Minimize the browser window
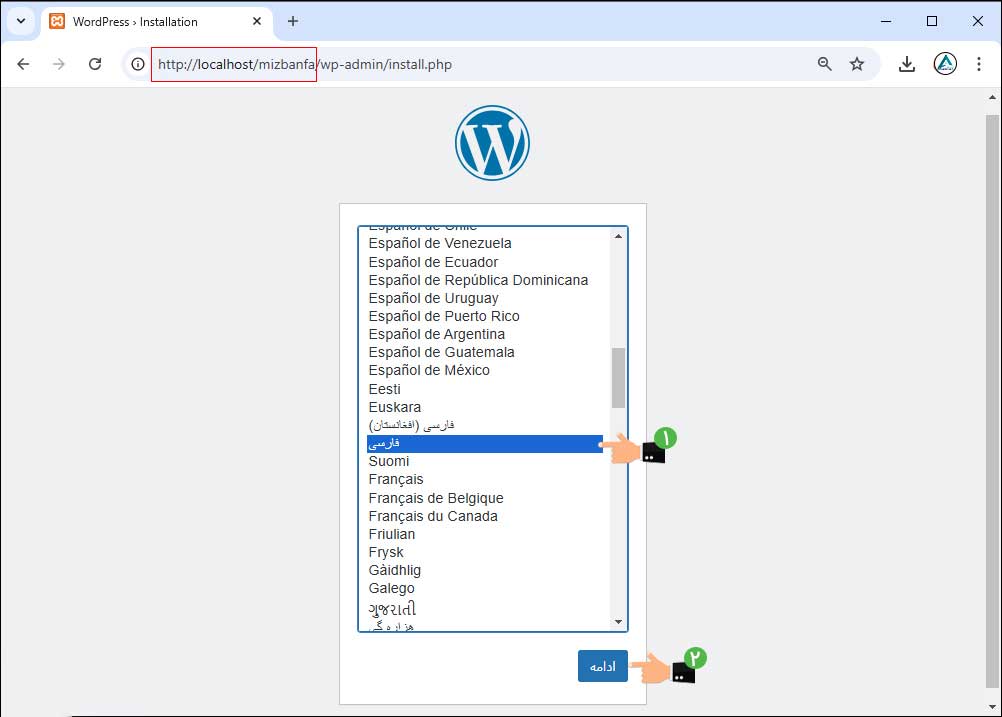1002x717 pixels. coord(886,21)
